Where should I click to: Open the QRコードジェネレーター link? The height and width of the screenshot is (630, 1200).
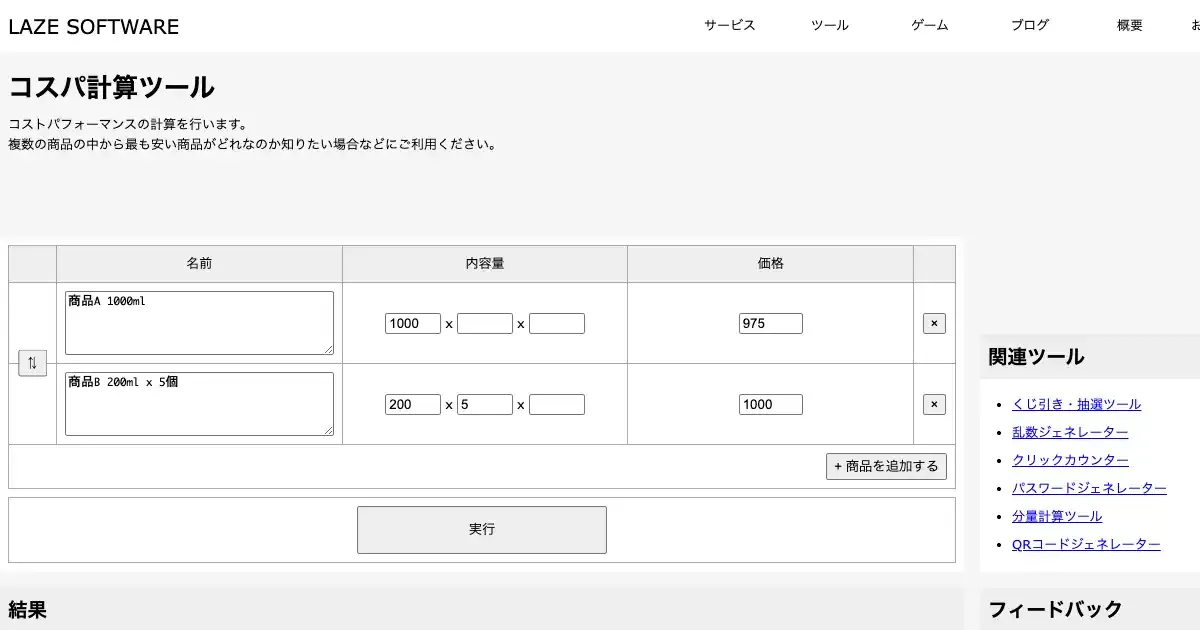click(1086, 544)
